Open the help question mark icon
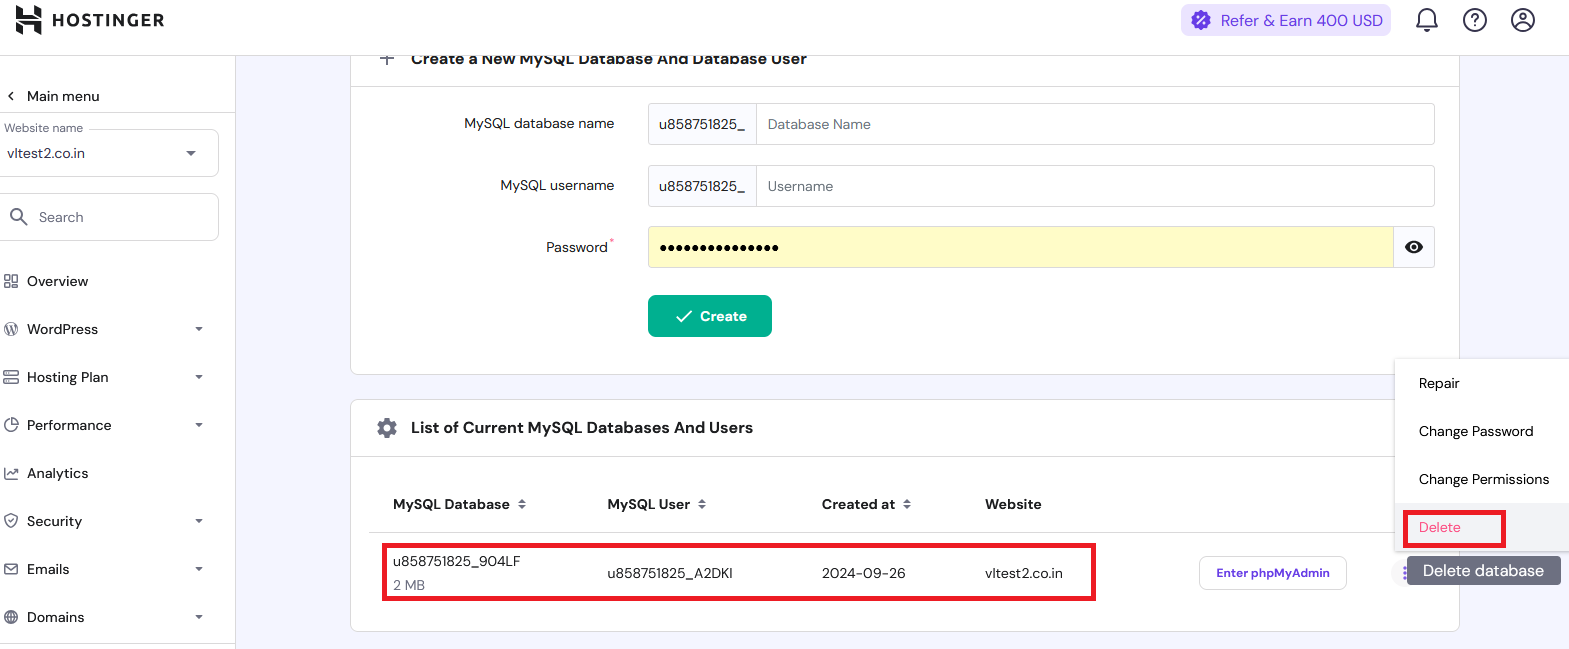 1475,20
